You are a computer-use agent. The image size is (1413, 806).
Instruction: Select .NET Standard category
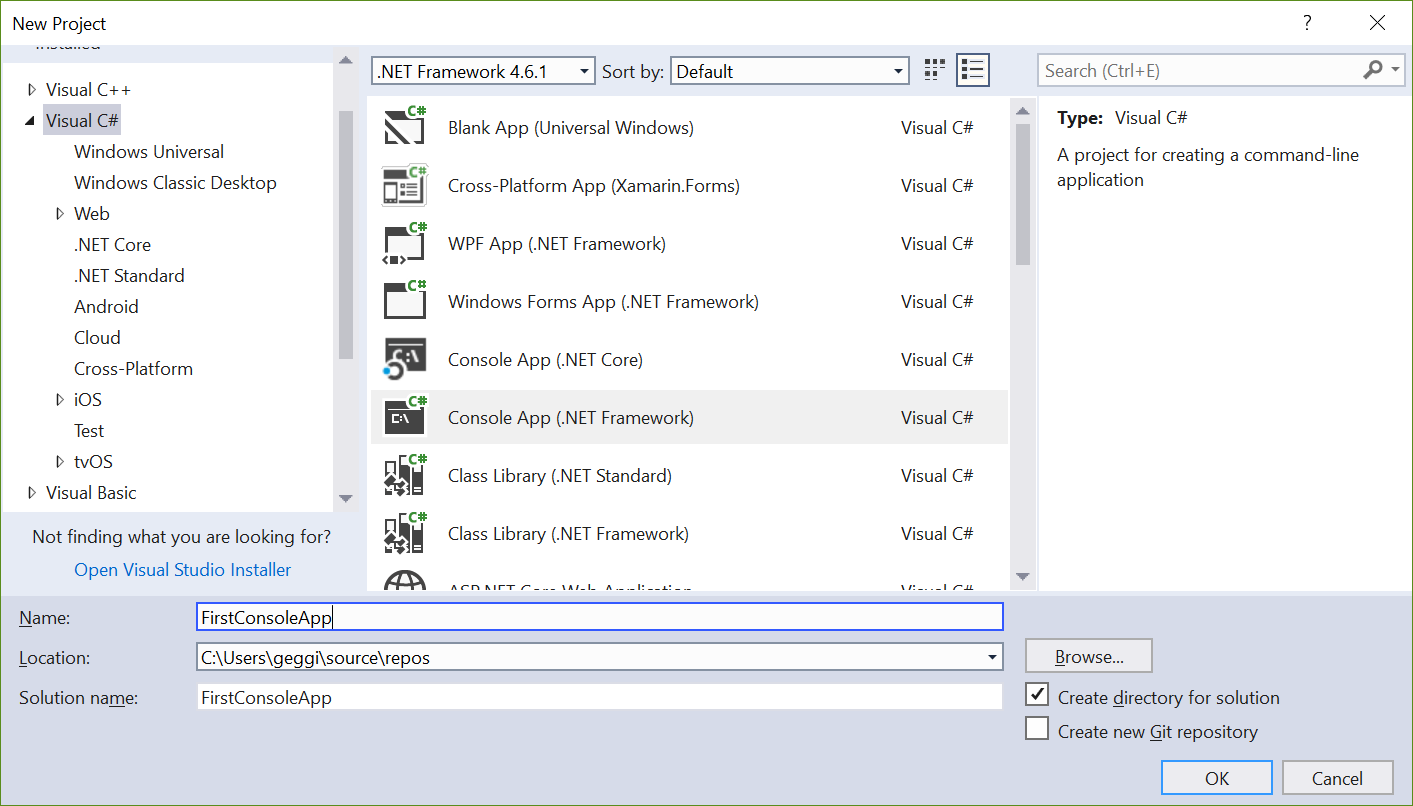(x=129, y=276)
